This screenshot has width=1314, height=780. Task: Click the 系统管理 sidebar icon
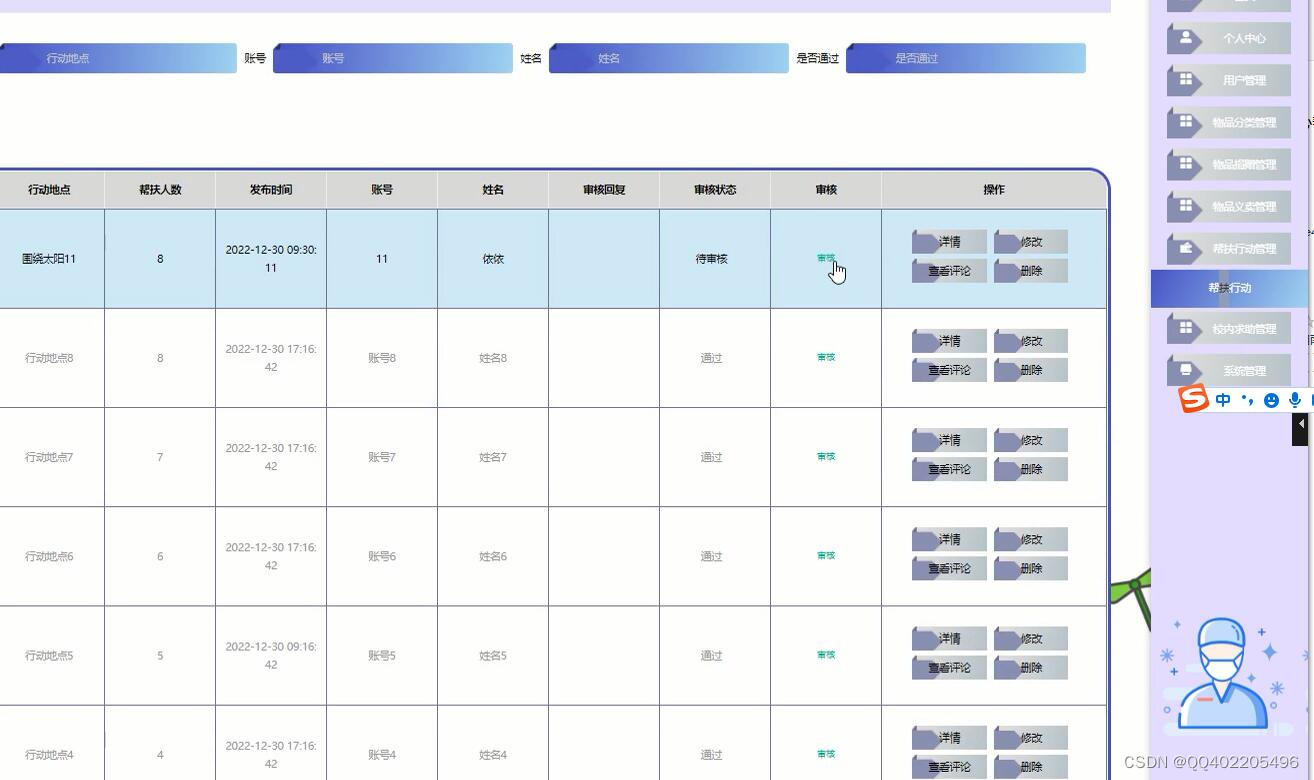point(1187,370)
